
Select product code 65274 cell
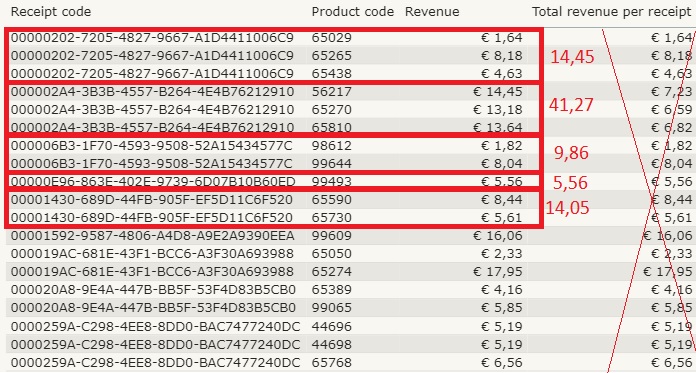pyautogui.click(x=331, y=271)
